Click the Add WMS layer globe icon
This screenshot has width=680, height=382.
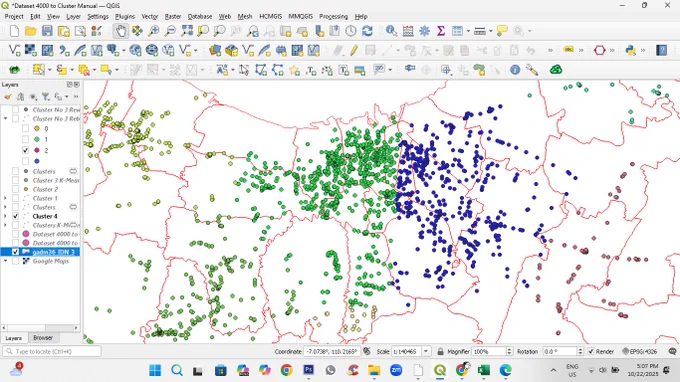135,50
